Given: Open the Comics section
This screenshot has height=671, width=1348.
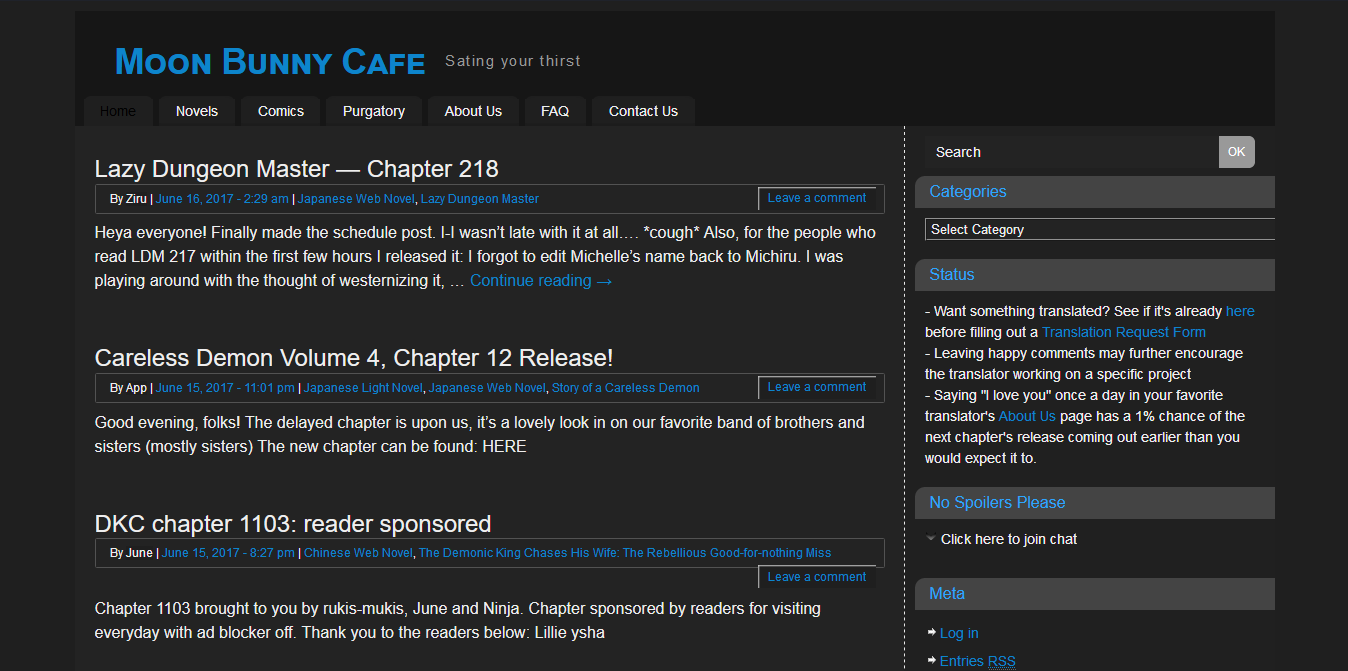Looking at the screenshot, I should [x=280, y=111].
